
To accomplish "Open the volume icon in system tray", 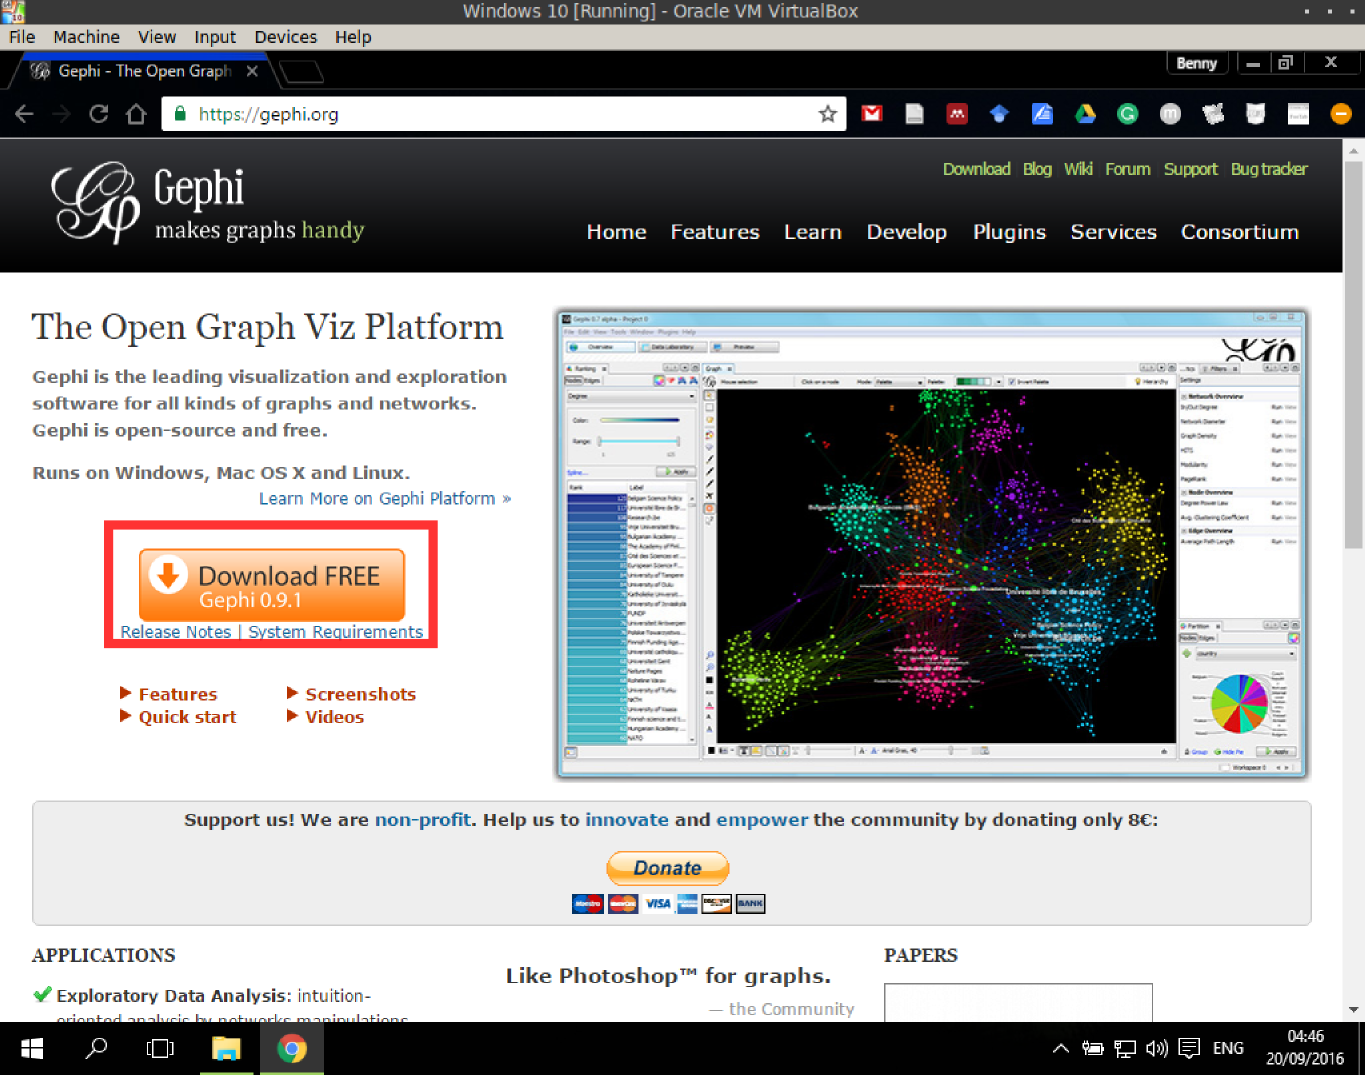I will (1156, 1048).
